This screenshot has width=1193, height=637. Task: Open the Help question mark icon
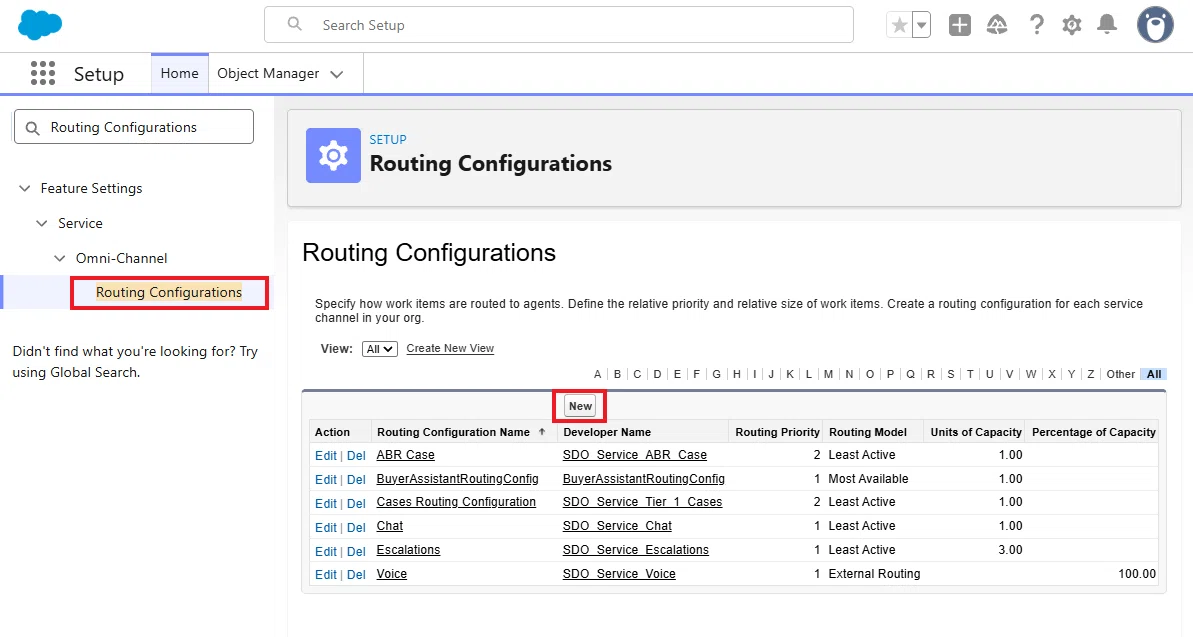(x=1036, y=25)
